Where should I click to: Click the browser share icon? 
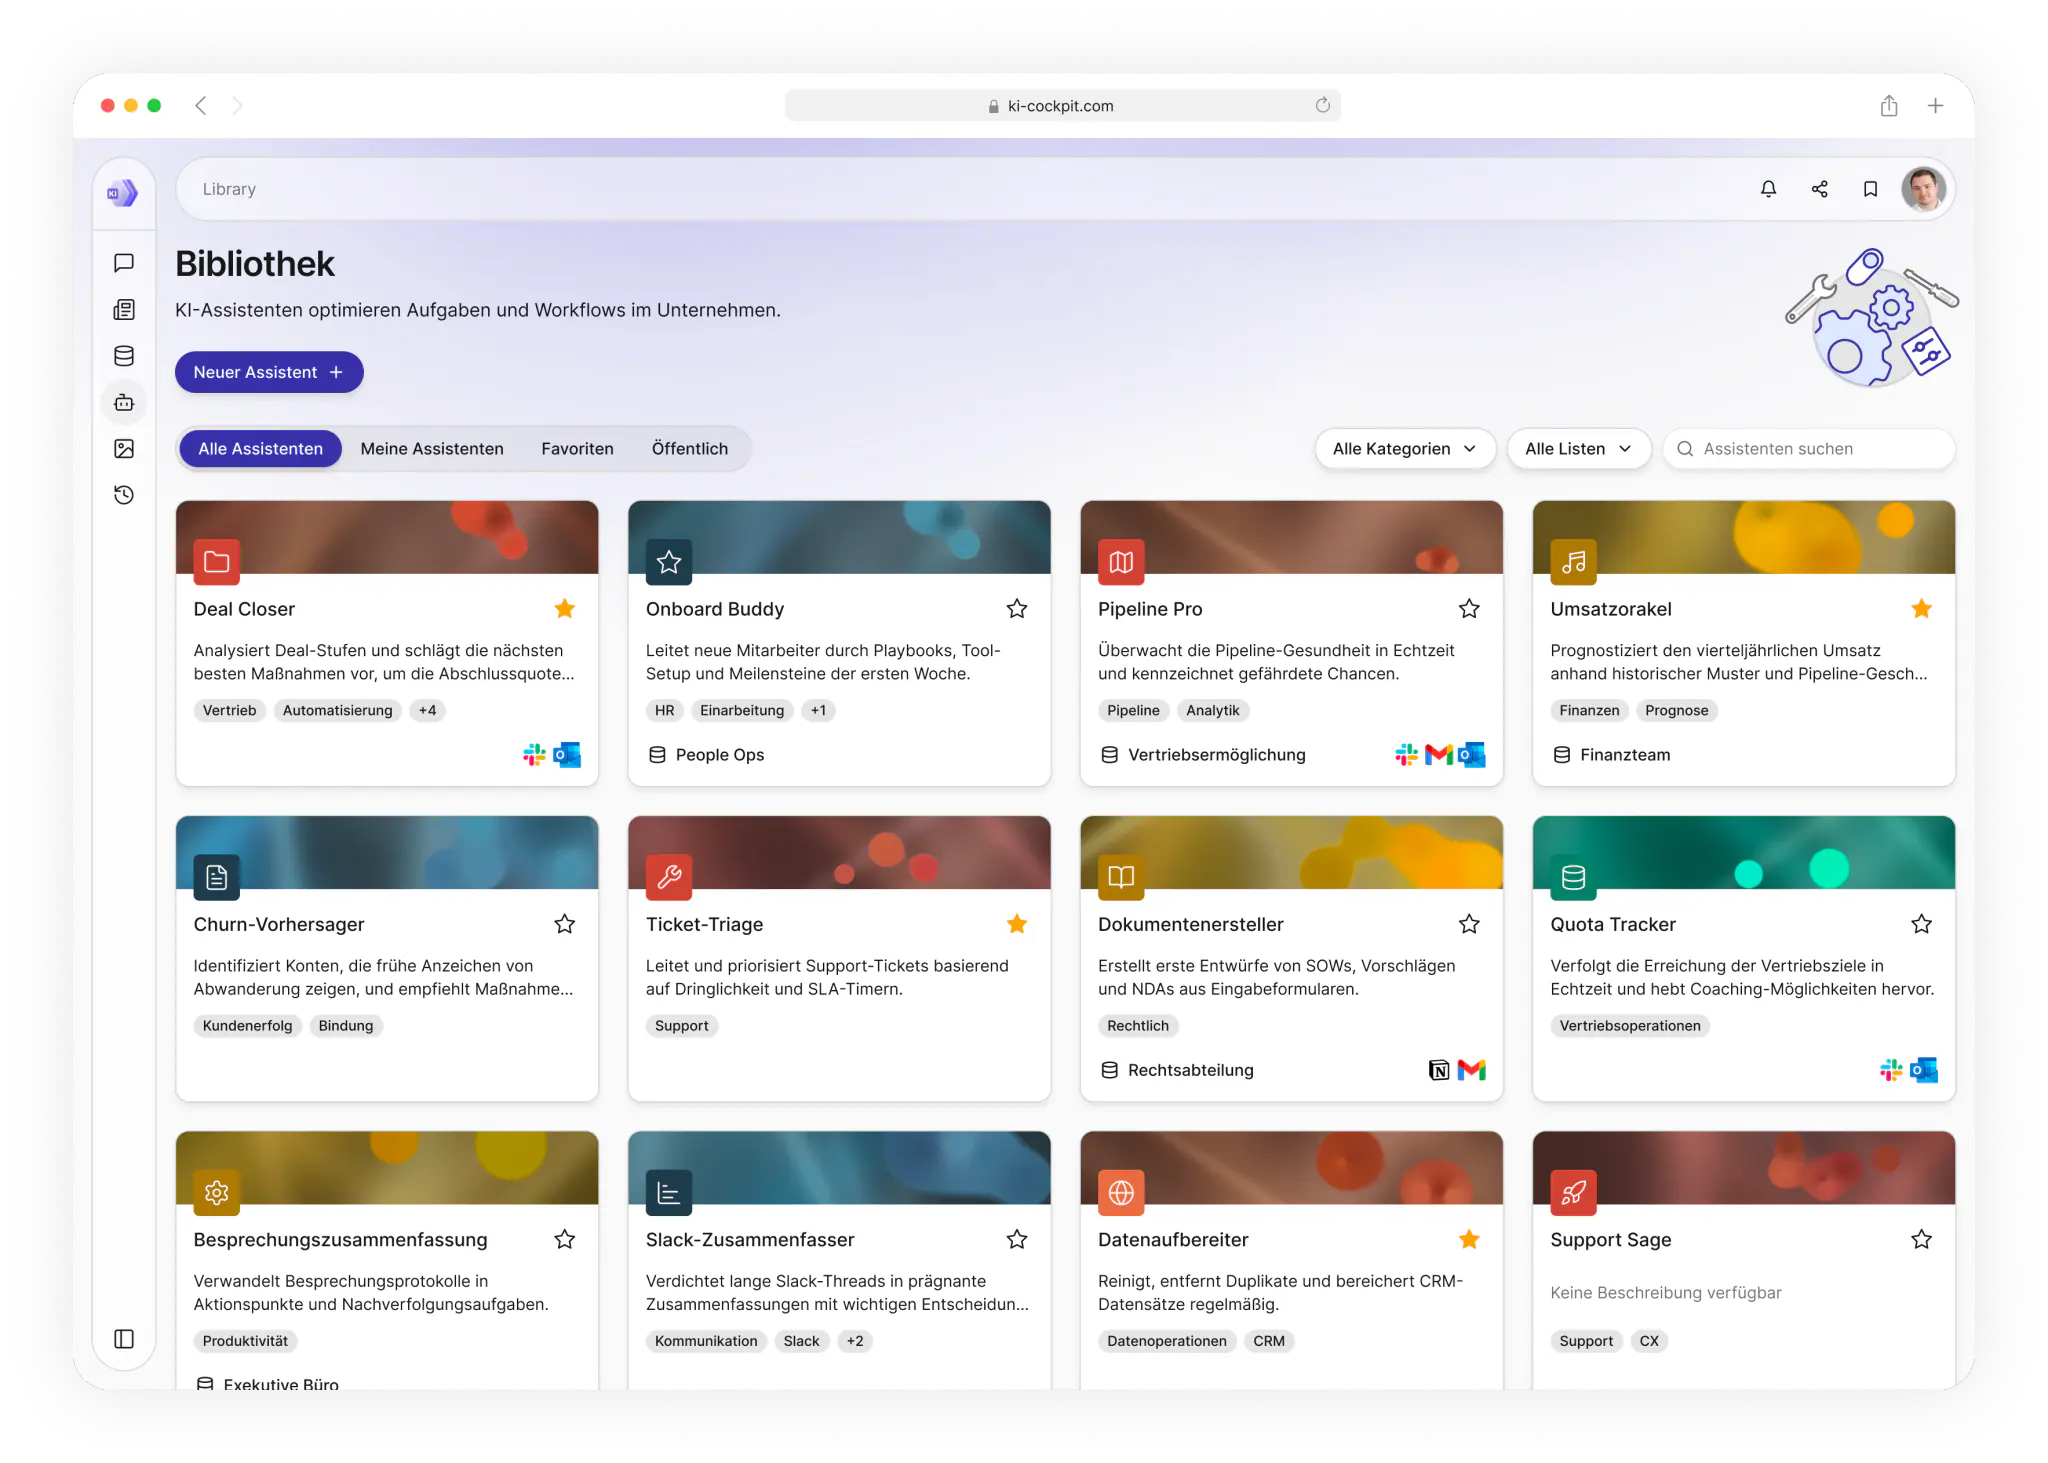pos(1888,105)
